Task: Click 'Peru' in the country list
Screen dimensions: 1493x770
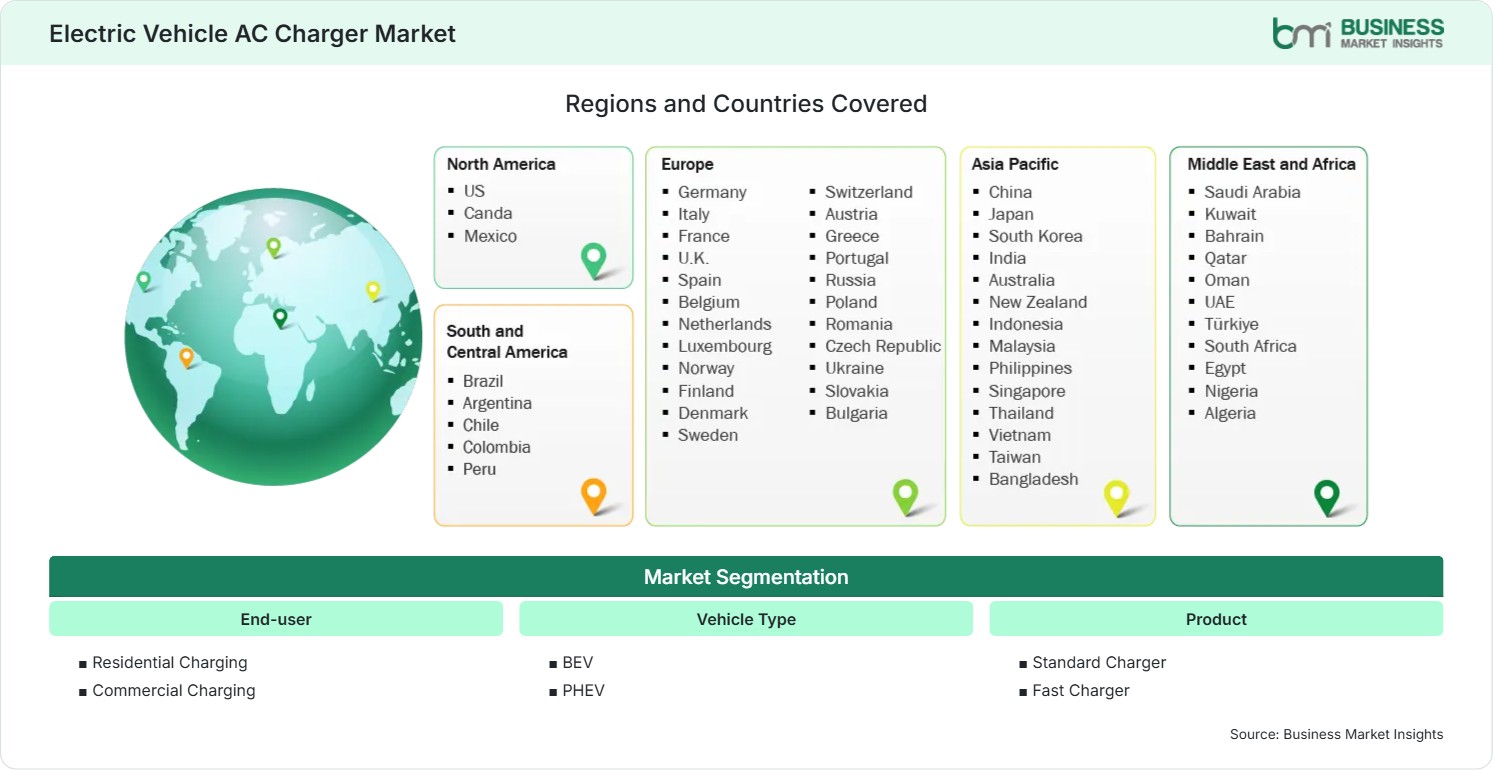Action: (x=479, y=469)
